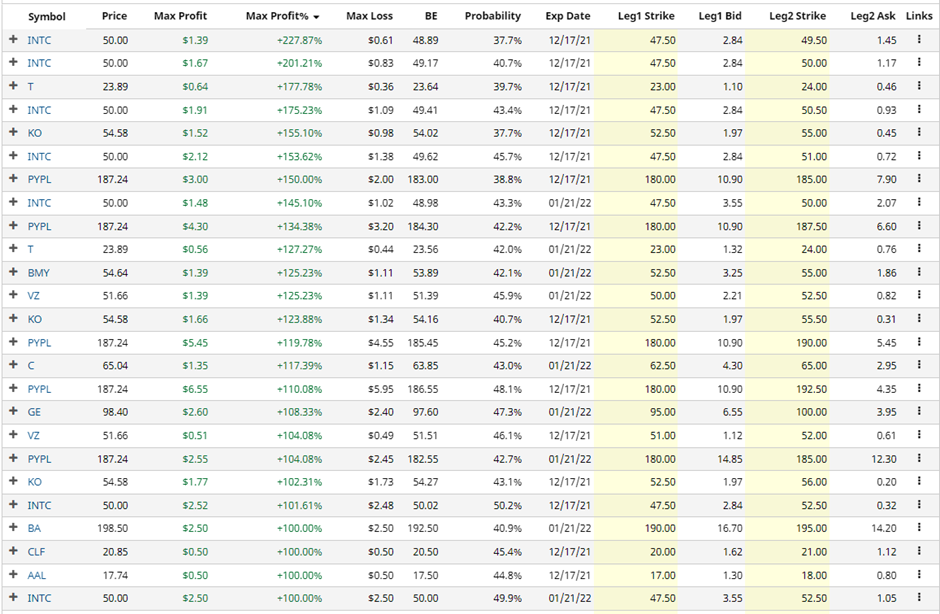Screen dimensions: 940x614
Task: Sort the table by the Price column
Action: point(114,16)
